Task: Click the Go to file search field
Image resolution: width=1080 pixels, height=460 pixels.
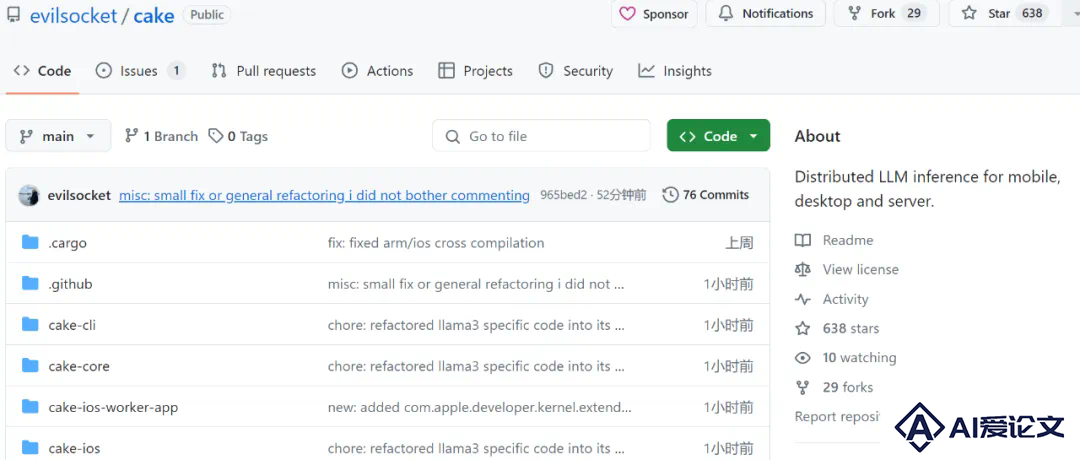Action: 541,136
